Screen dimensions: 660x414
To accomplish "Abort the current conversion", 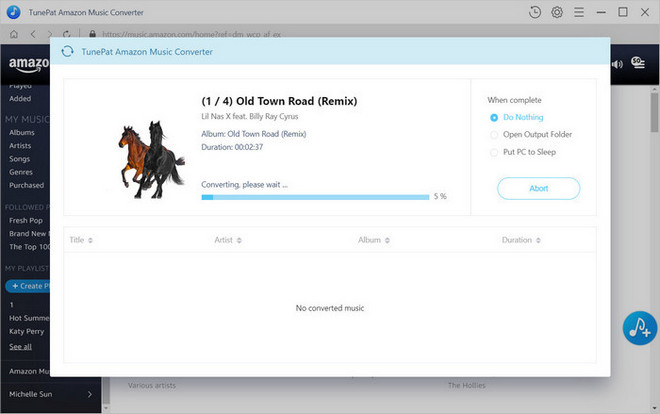I will pyautogui.click(x=538, y=188).
